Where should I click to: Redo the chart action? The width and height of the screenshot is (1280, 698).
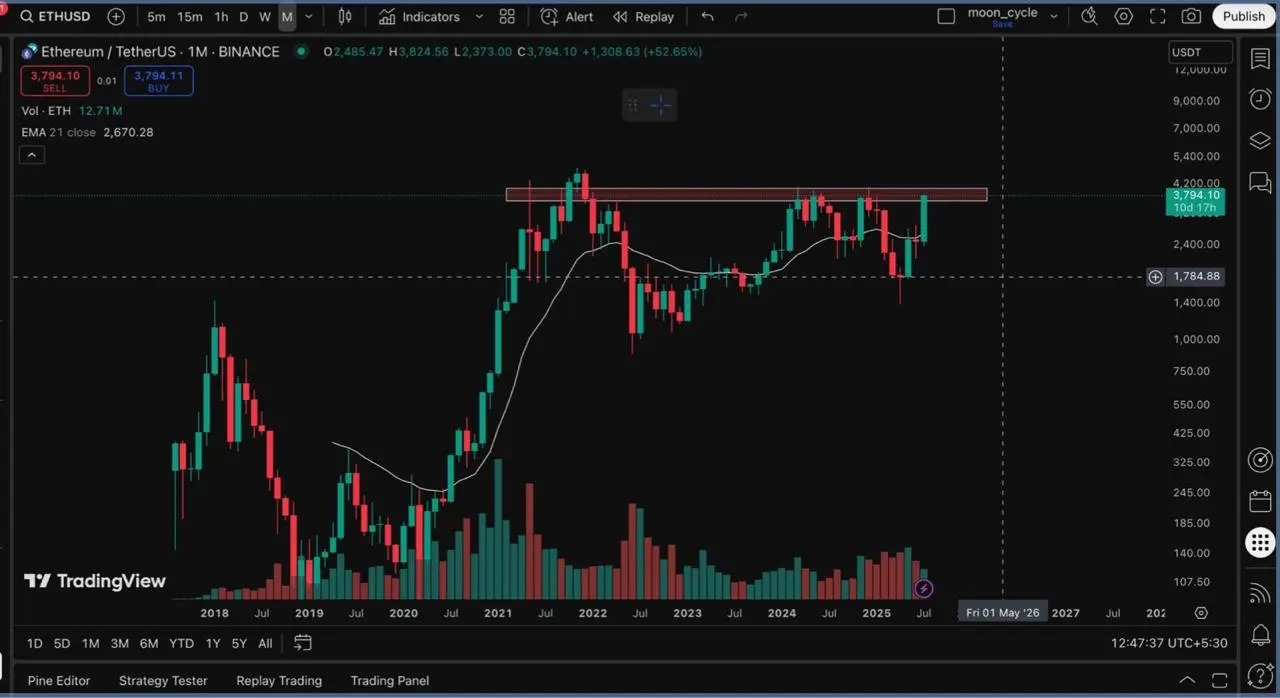coord(741,16)
